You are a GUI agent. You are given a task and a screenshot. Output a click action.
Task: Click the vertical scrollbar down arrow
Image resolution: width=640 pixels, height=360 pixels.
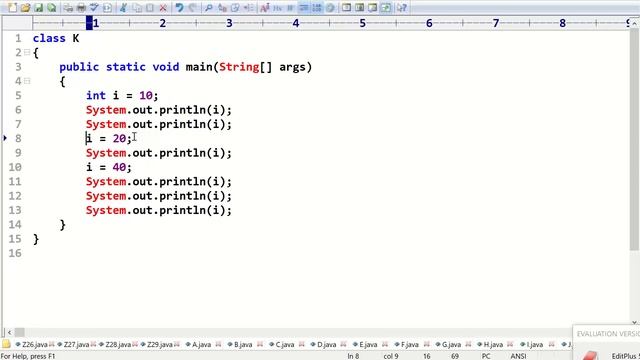(x=635, y=322)
